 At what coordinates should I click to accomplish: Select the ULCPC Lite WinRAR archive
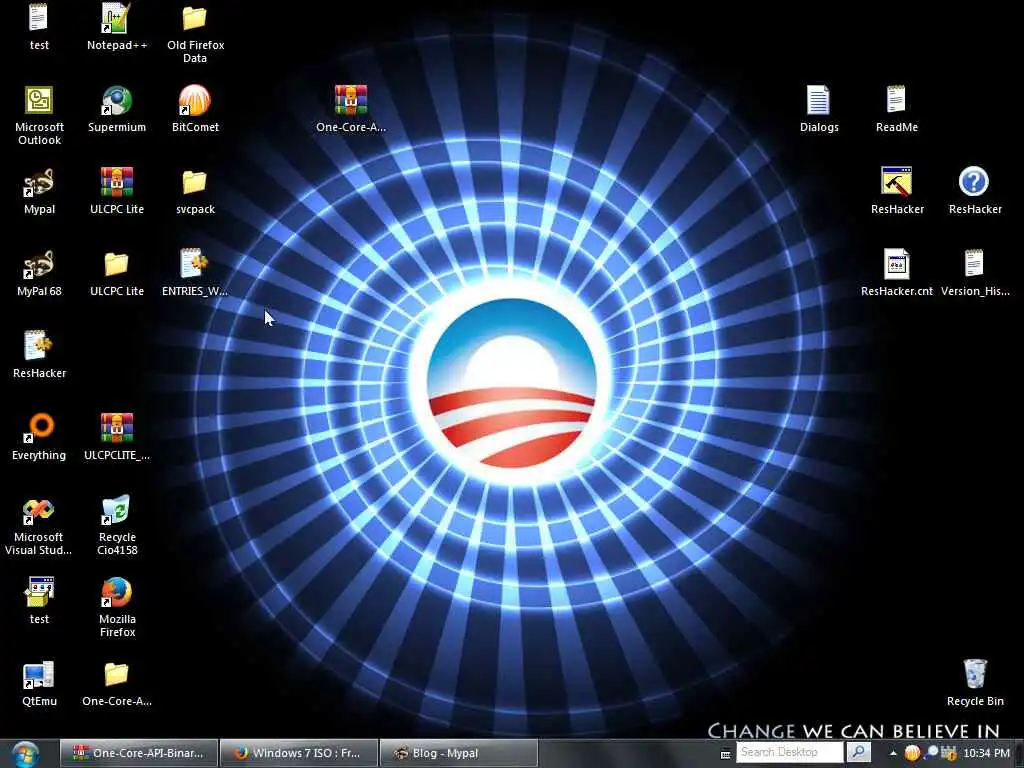[x=117, y=183]
